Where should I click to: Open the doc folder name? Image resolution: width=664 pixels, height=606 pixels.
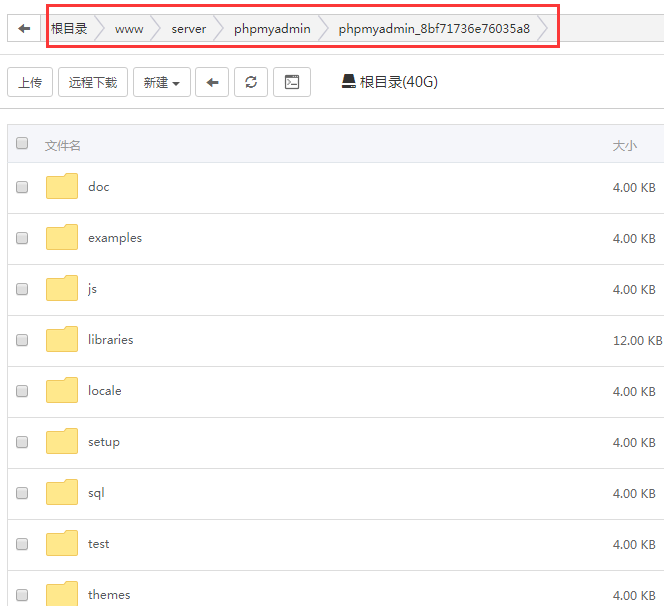99,187
